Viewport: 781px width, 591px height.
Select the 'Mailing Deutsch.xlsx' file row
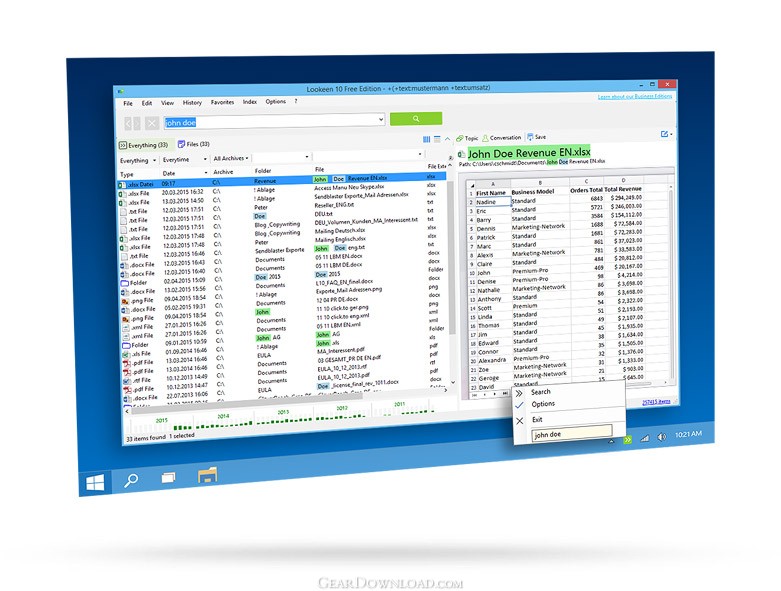(340, 231)
